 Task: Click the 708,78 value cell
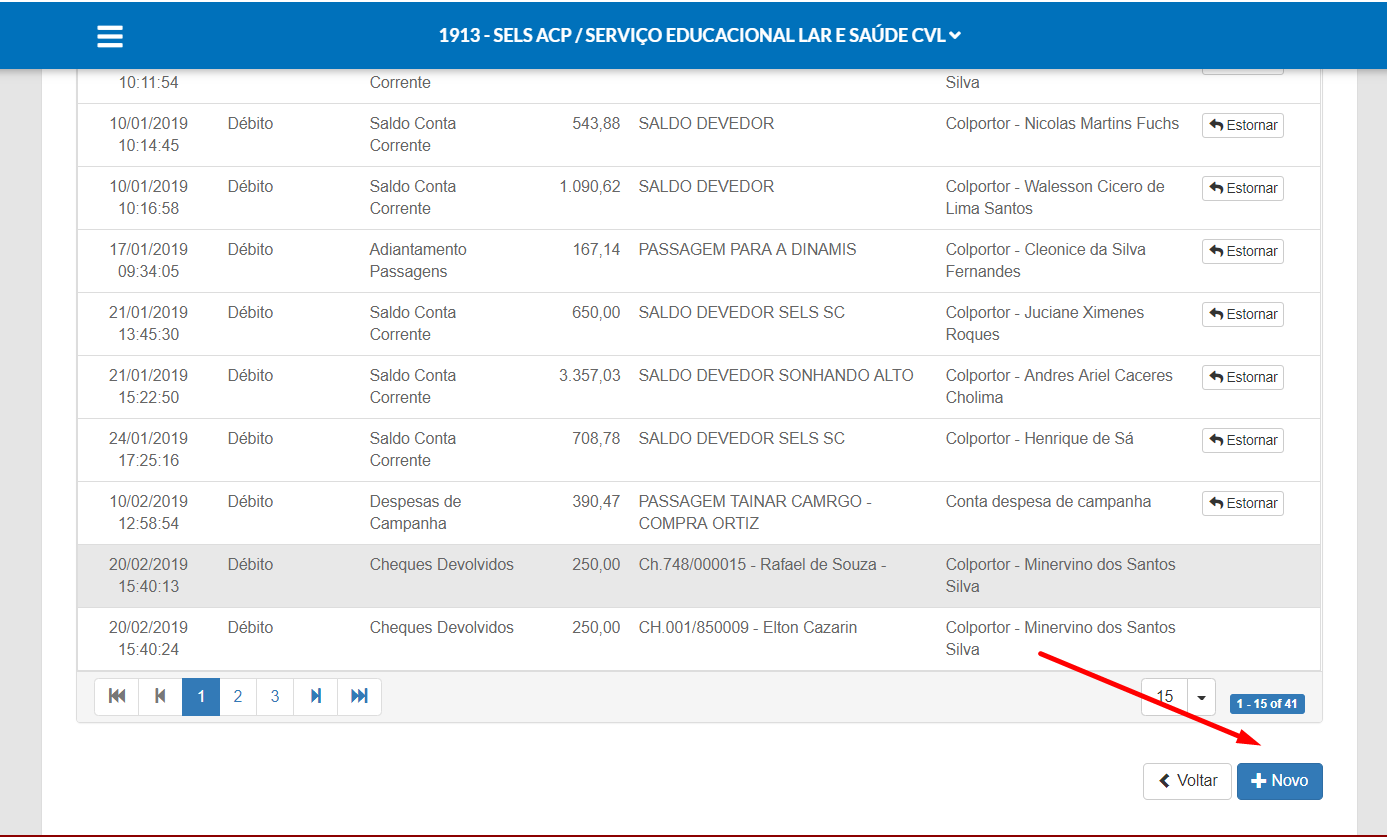pos(596,439)
